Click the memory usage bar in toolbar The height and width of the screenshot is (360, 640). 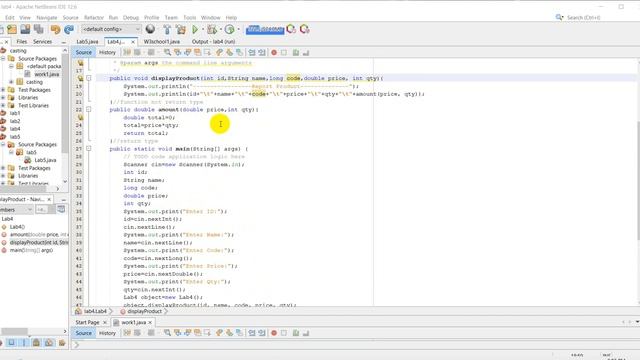click(265, 29)
